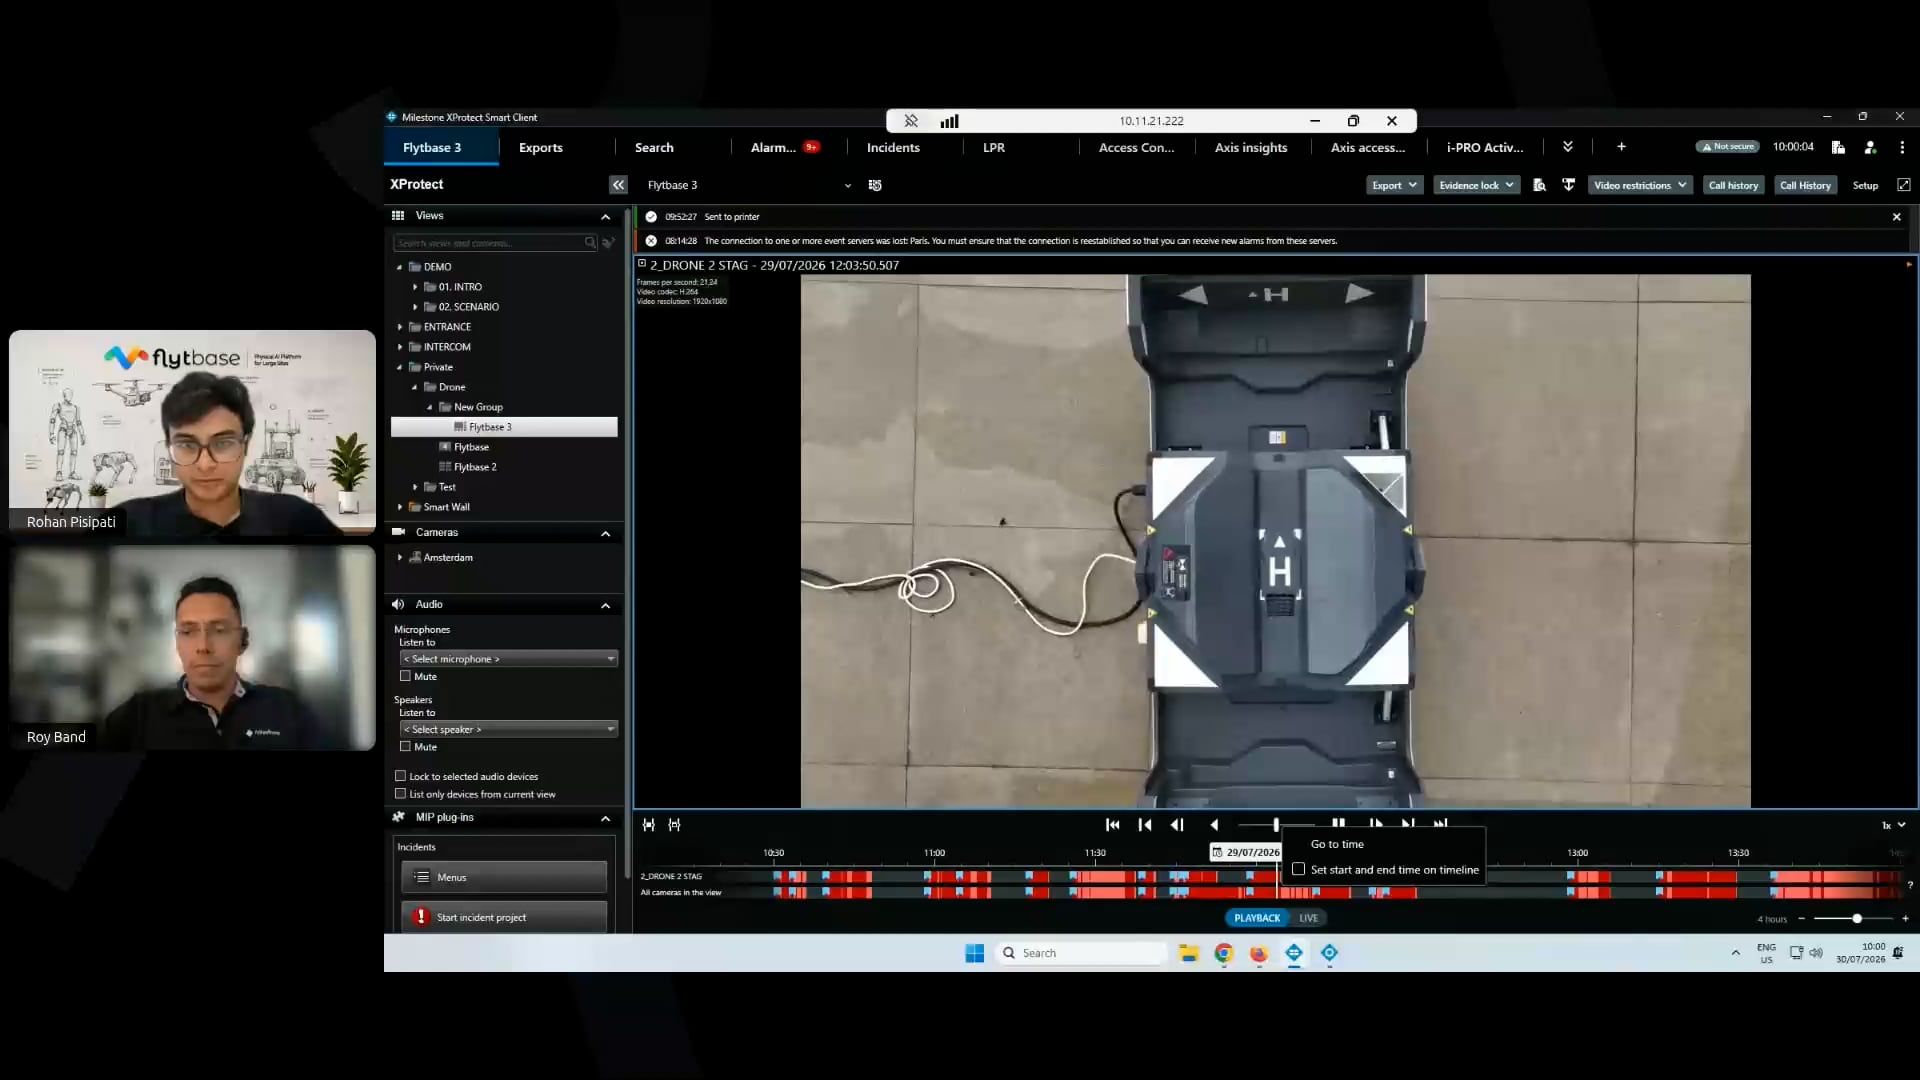Open Windows Start menu
The image size is (1920, 1080).
click(974, 953)
